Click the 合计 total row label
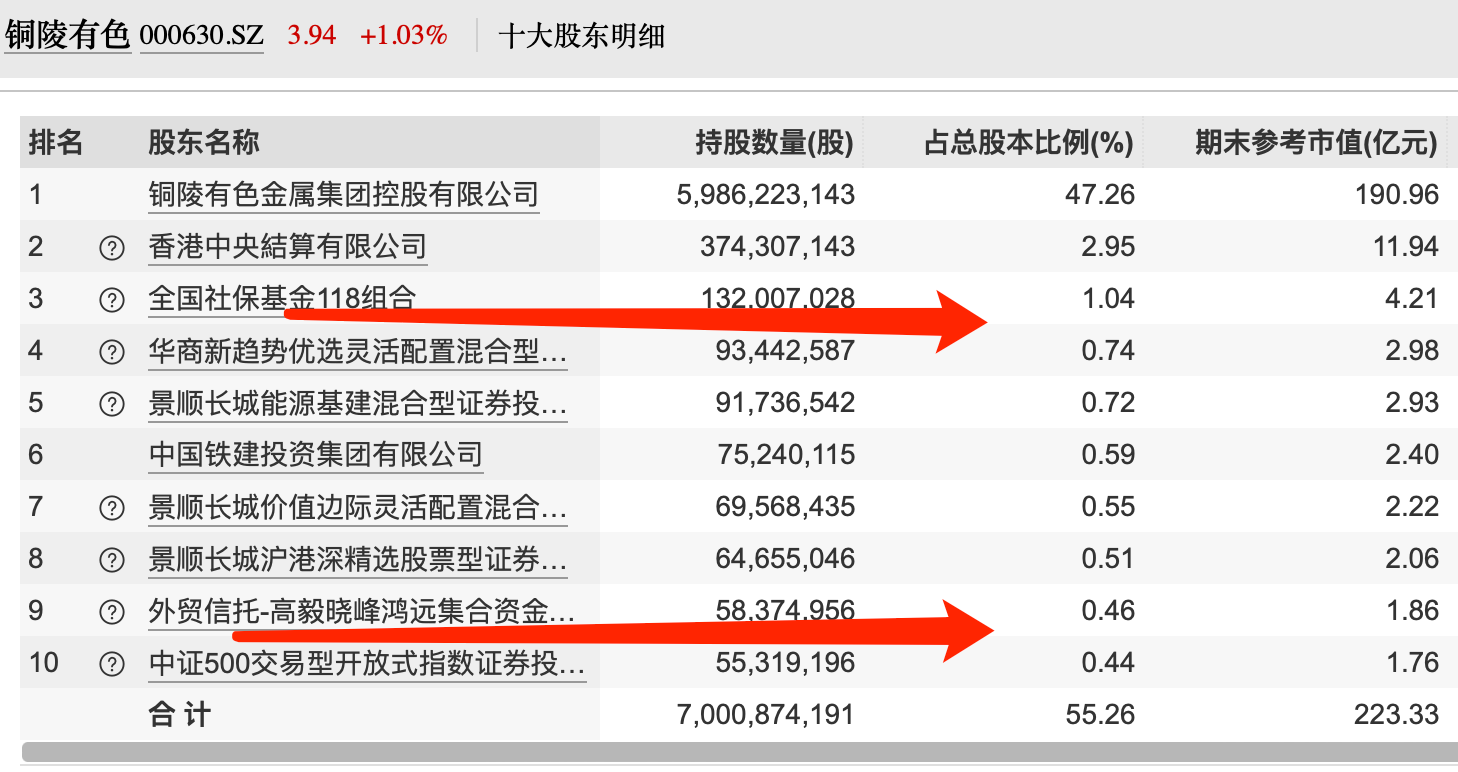 pos(179,714)
